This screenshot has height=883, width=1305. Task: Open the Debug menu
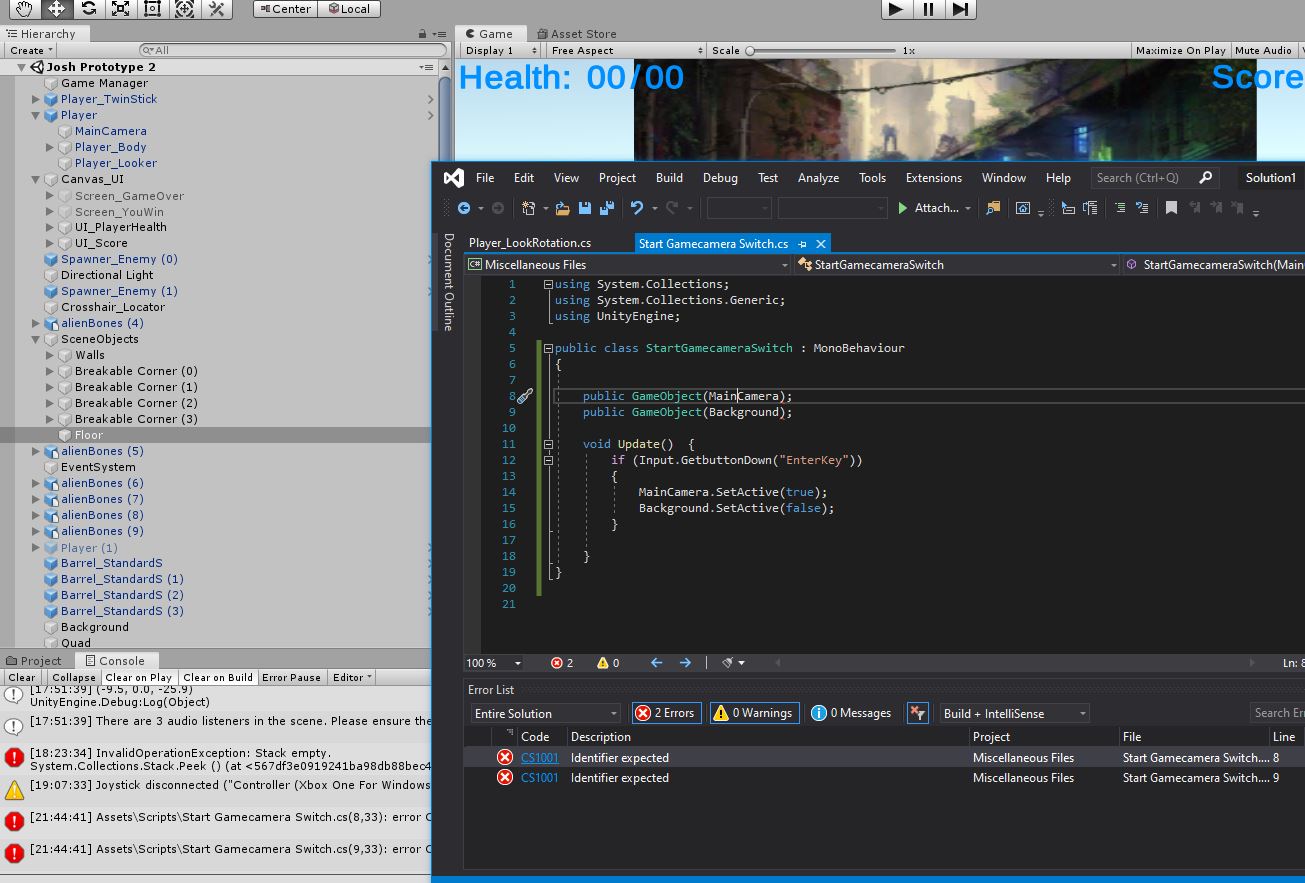tap(720, 178)
